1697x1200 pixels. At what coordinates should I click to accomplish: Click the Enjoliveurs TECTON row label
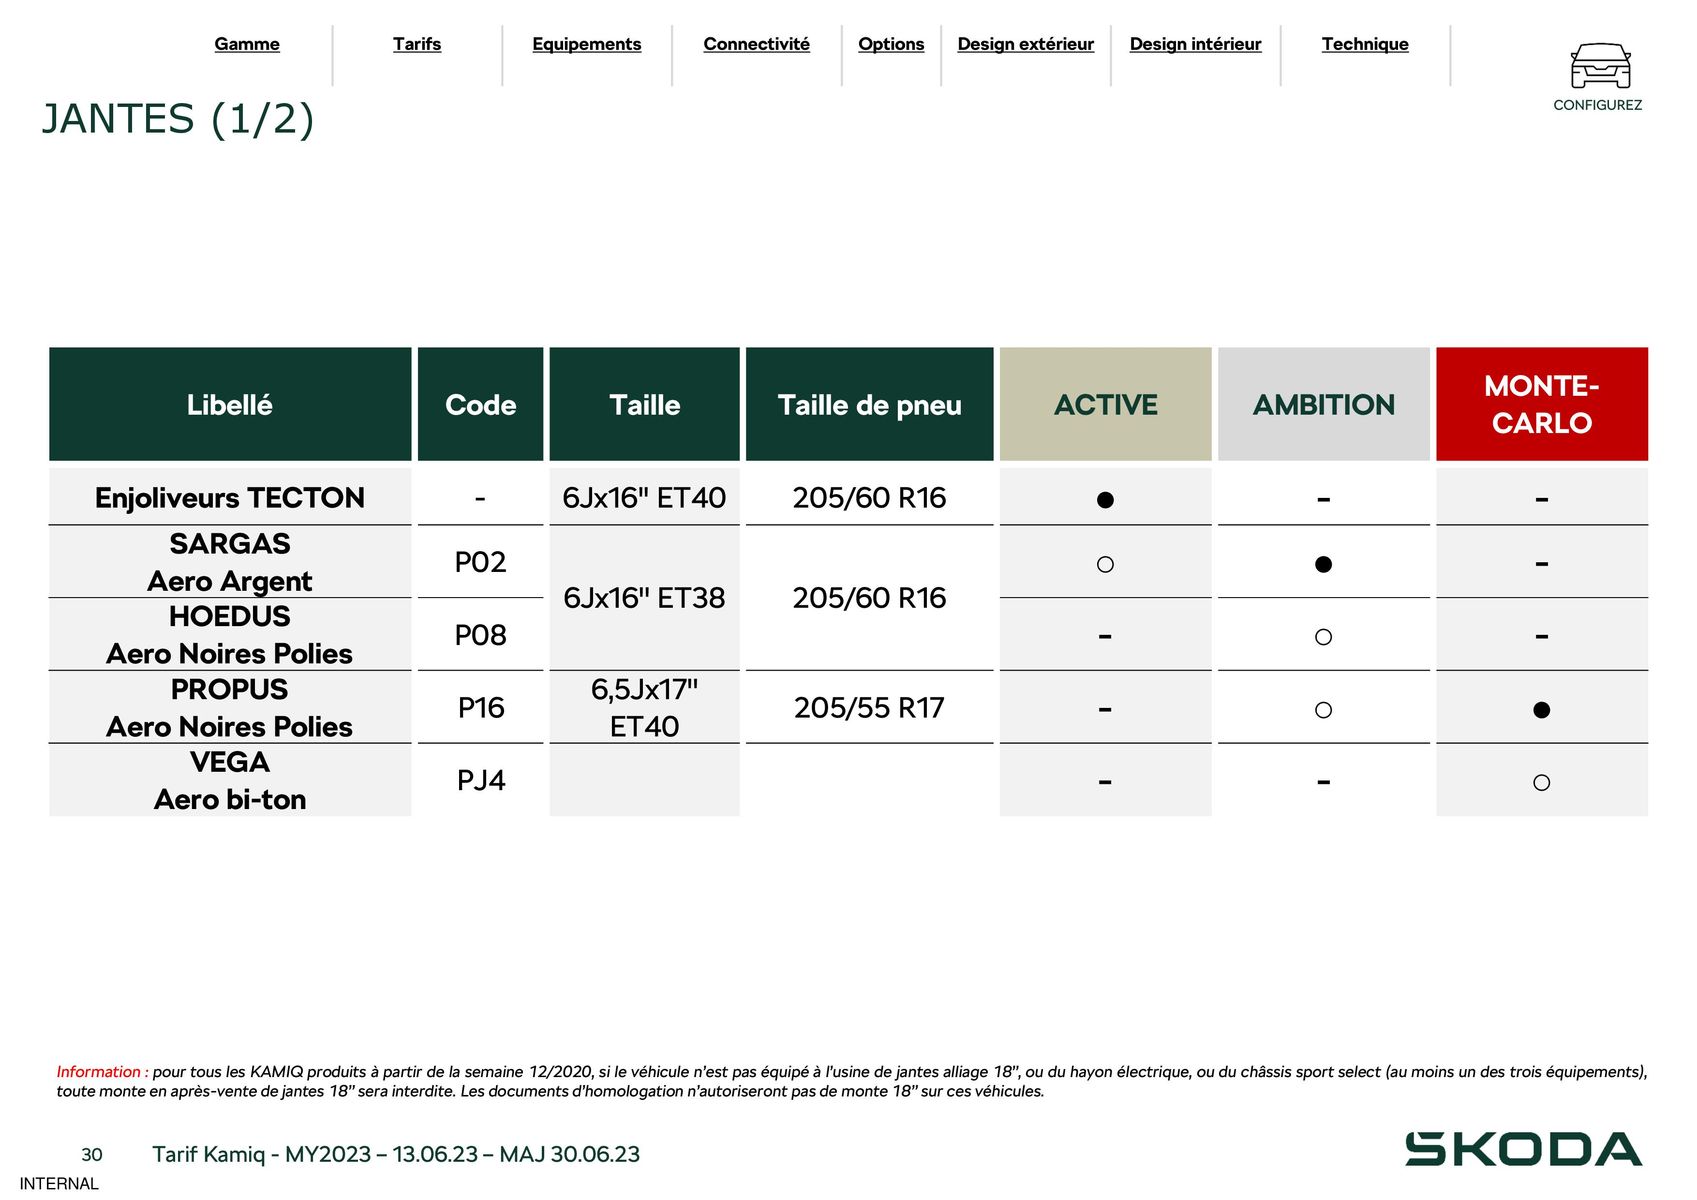230,497
